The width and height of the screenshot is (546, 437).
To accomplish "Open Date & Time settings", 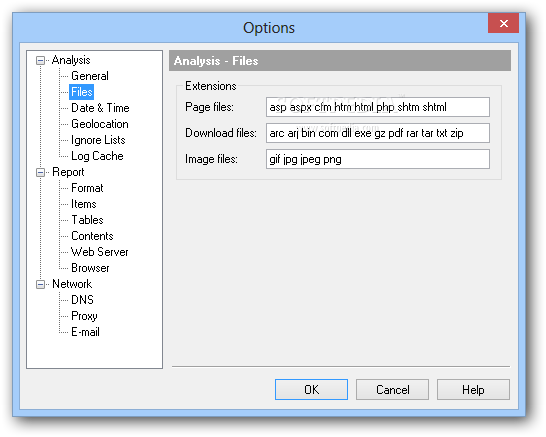I will point(100,108).
